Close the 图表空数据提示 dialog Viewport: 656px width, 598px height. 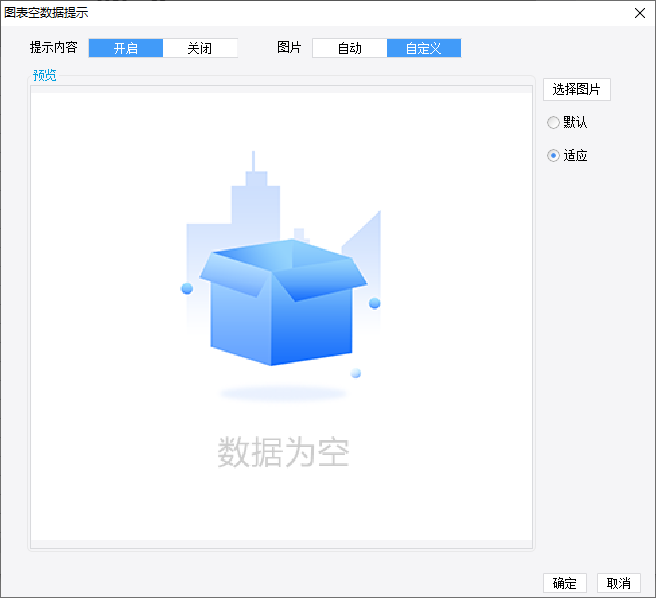pyautogui.click(x=639, y=13)
